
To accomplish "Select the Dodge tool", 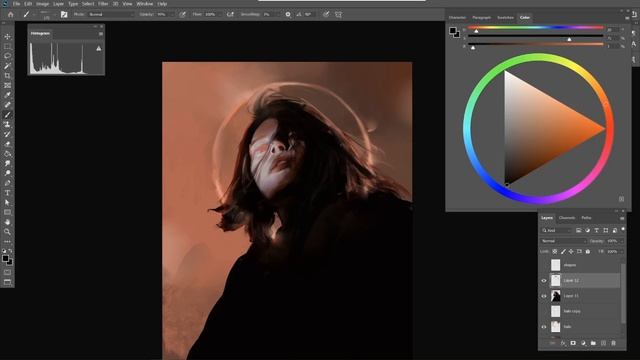I will [7, 173].
